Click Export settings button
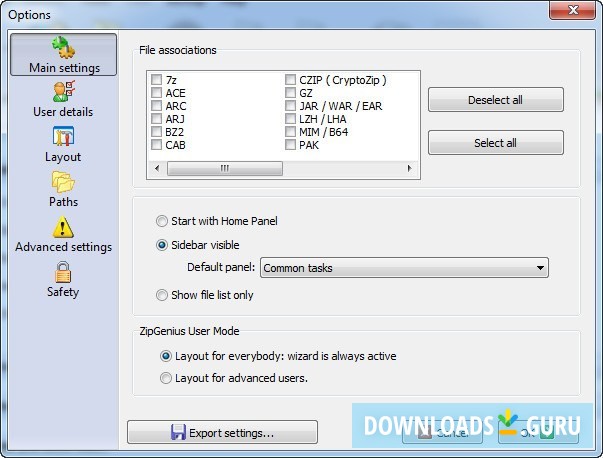Screen dimensions: 603x458 (222, 432)
